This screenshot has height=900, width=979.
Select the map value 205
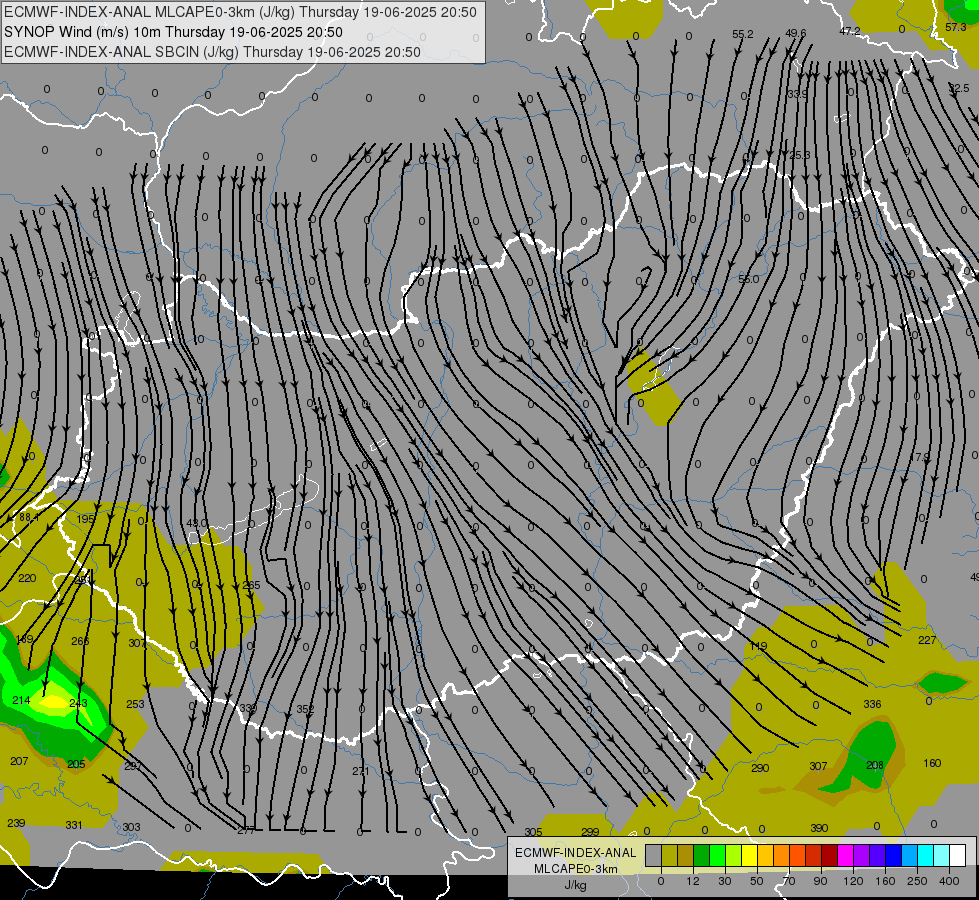click(76, 764)
